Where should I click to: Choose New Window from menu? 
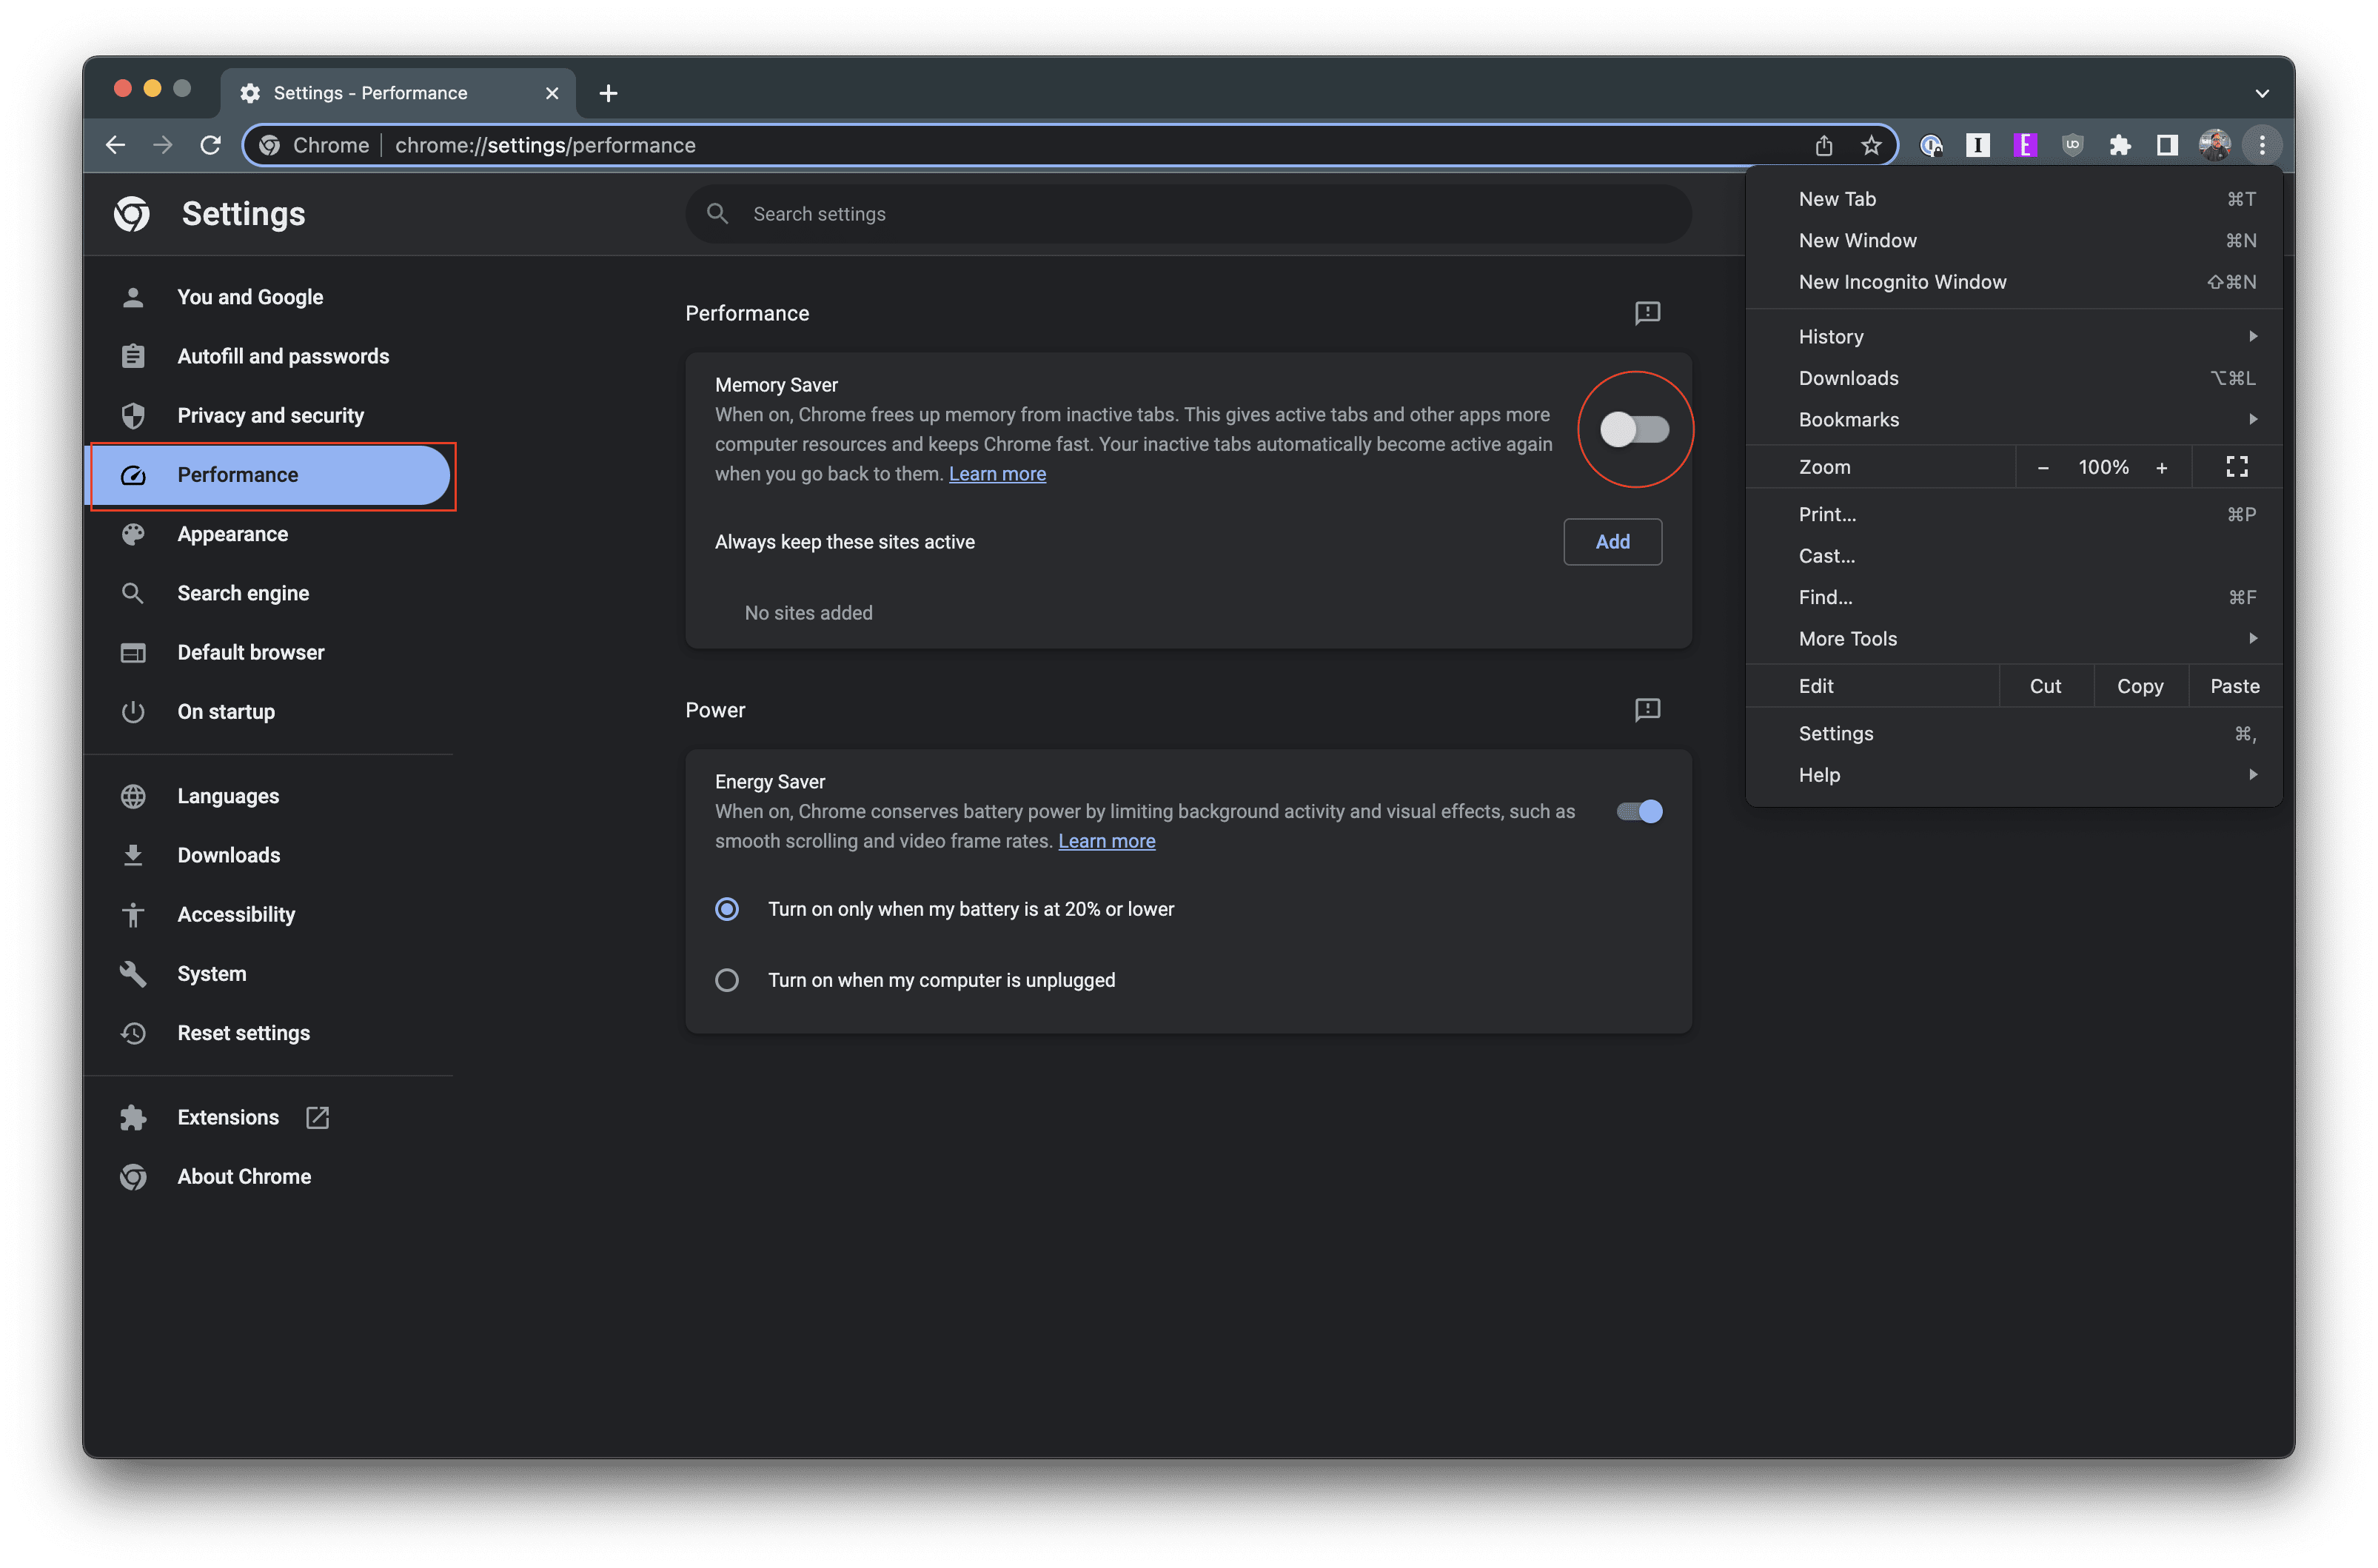coord(2014,241)
